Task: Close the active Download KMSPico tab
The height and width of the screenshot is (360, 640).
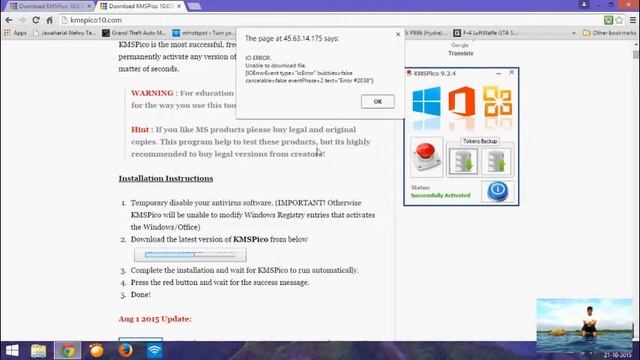Action: point(179,6)
